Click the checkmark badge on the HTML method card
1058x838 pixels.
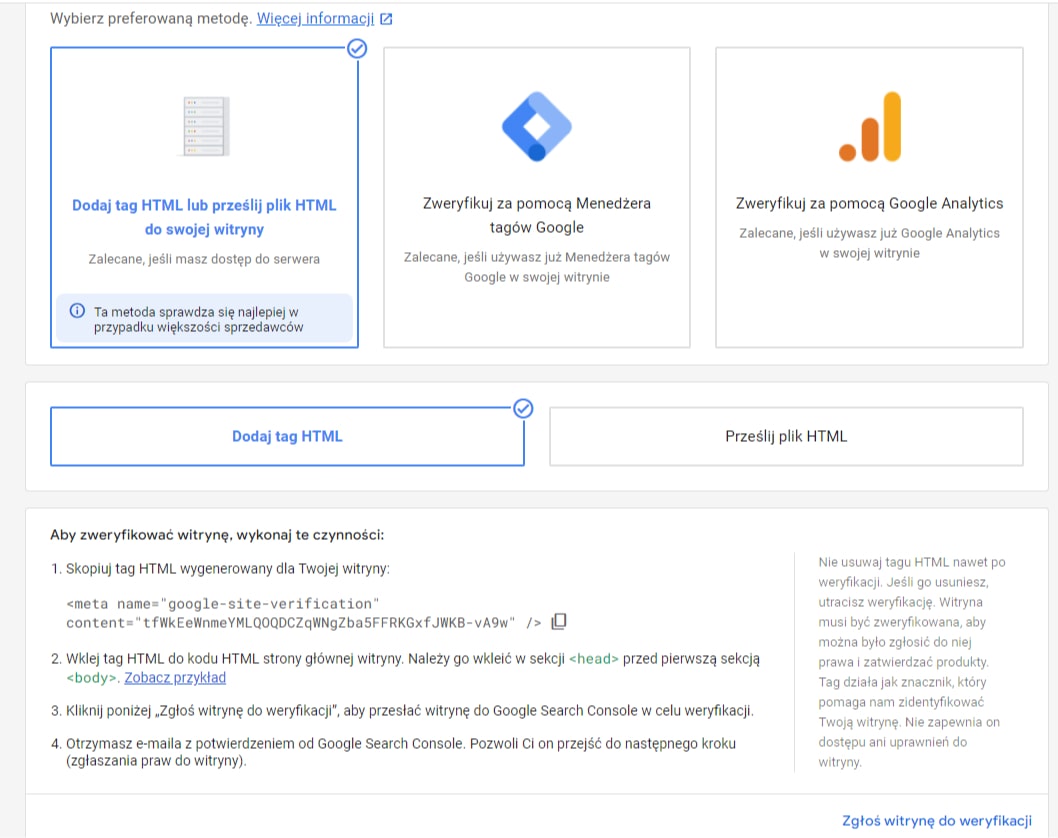[x=356, y=48]
